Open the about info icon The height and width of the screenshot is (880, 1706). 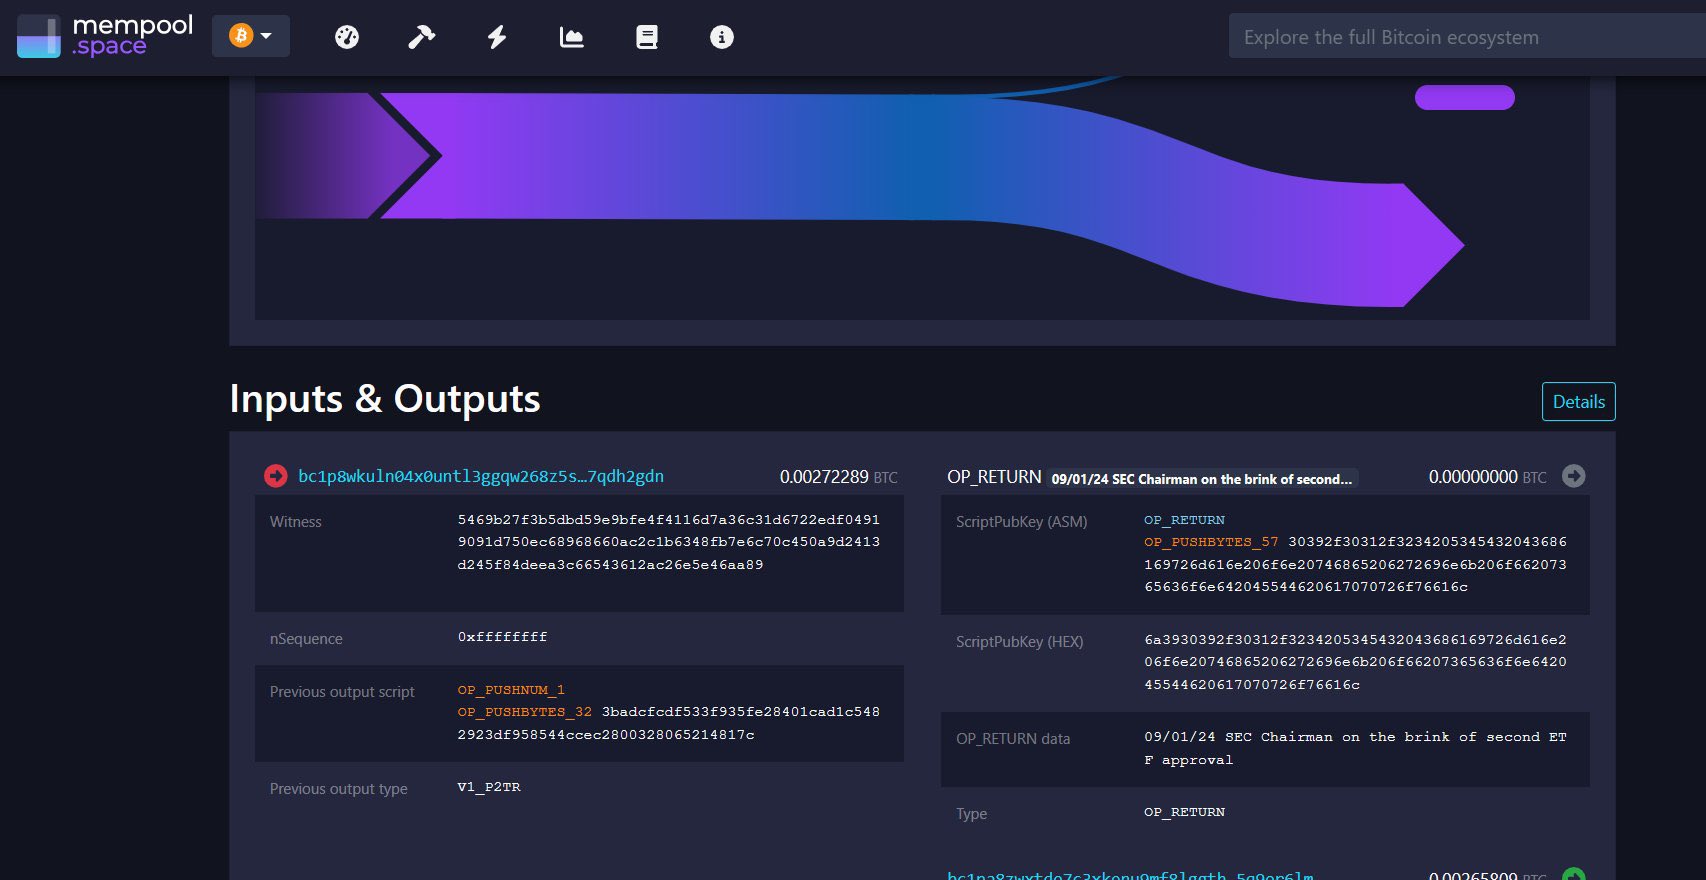(x=721, y=37)
